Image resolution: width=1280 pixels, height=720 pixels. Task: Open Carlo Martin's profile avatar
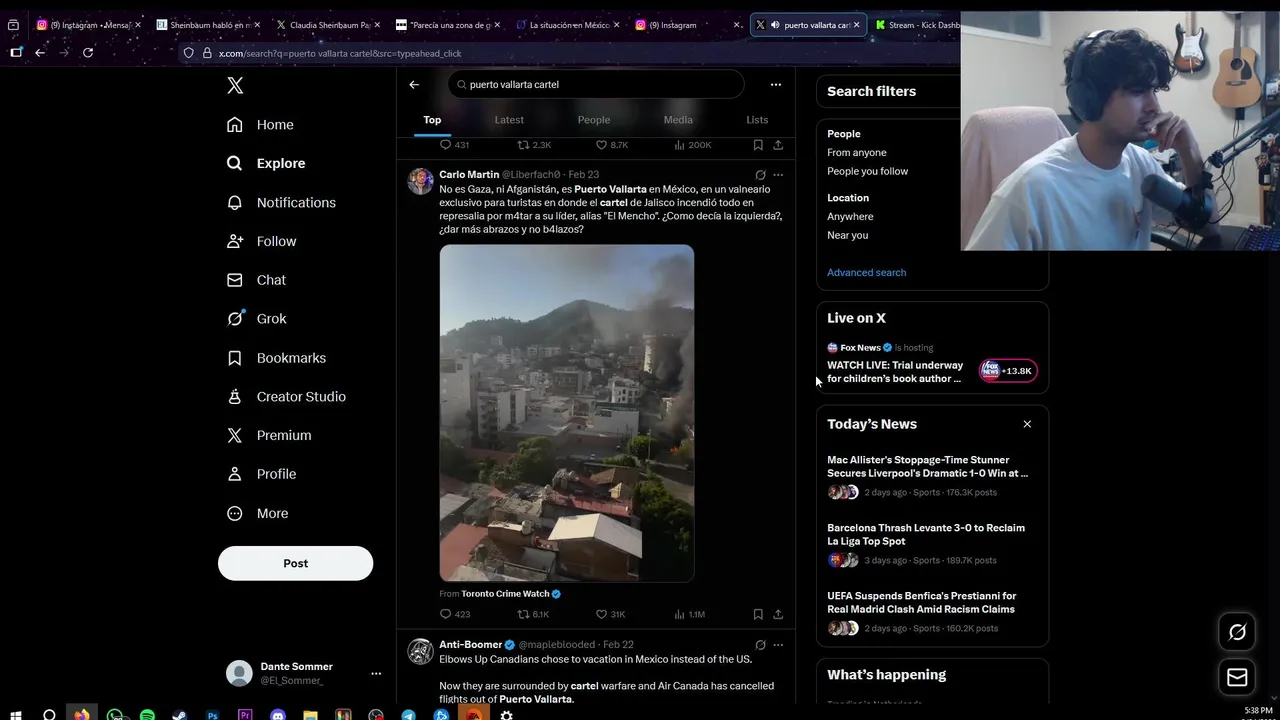click(420, 181)
